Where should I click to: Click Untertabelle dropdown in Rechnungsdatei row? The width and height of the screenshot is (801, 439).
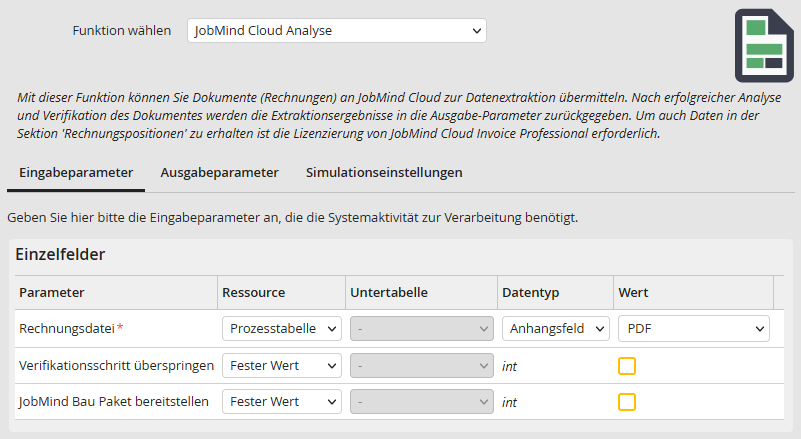[x=422, y=328]
